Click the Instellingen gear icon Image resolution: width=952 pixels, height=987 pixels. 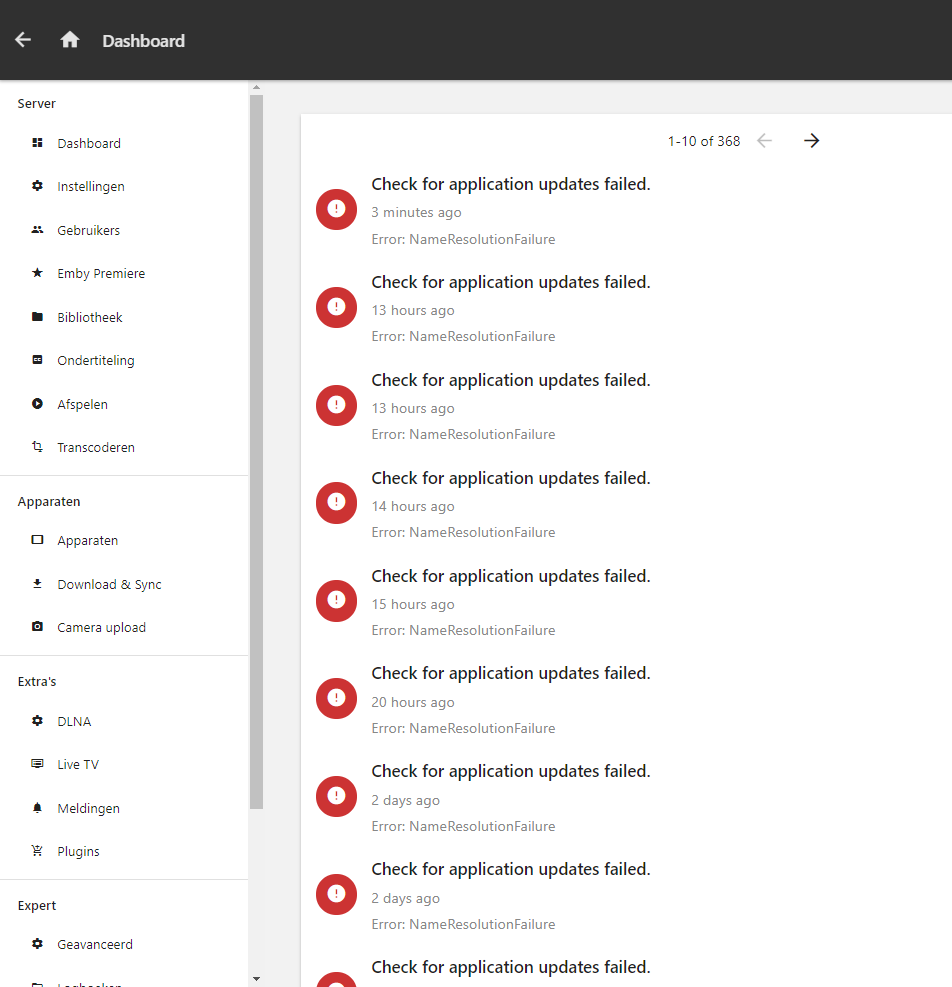click(37, 186)
